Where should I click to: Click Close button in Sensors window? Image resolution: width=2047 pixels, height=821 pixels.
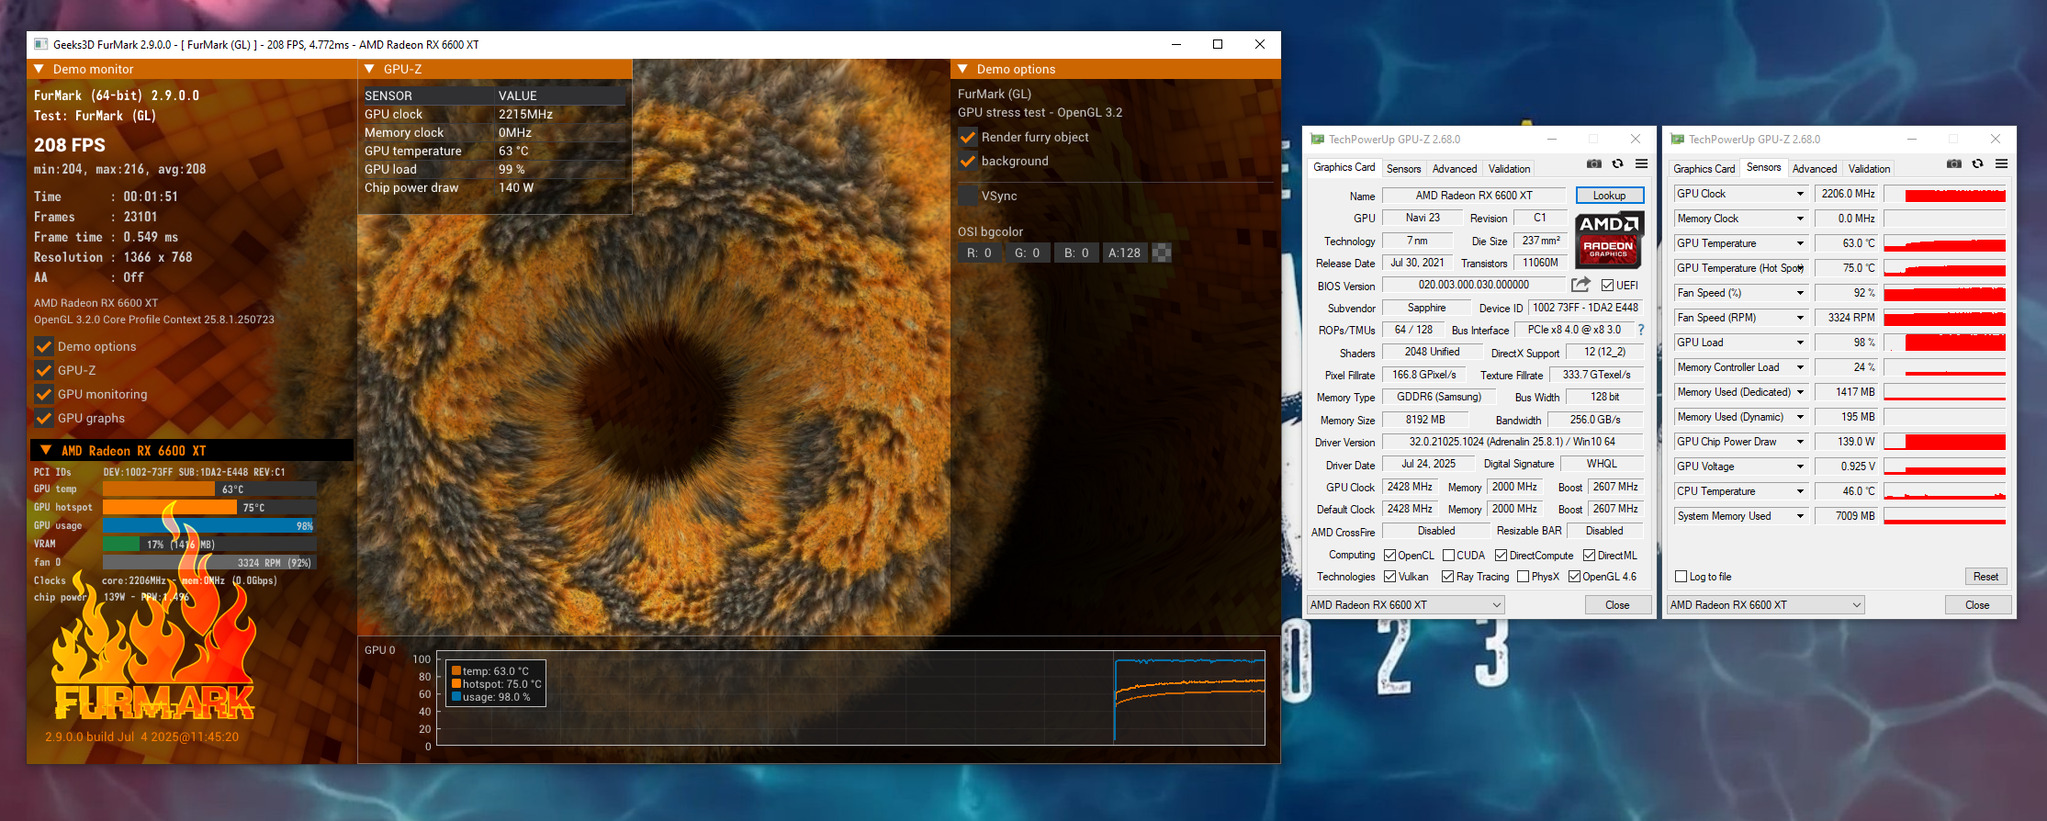click(1977, 605)
